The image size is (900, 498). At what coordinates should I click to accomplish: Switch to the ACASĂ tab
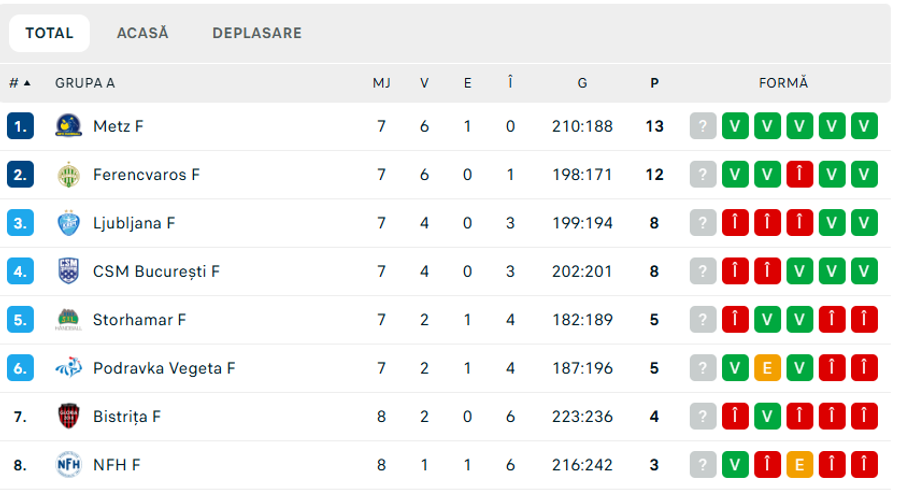(x=142, y=33)
